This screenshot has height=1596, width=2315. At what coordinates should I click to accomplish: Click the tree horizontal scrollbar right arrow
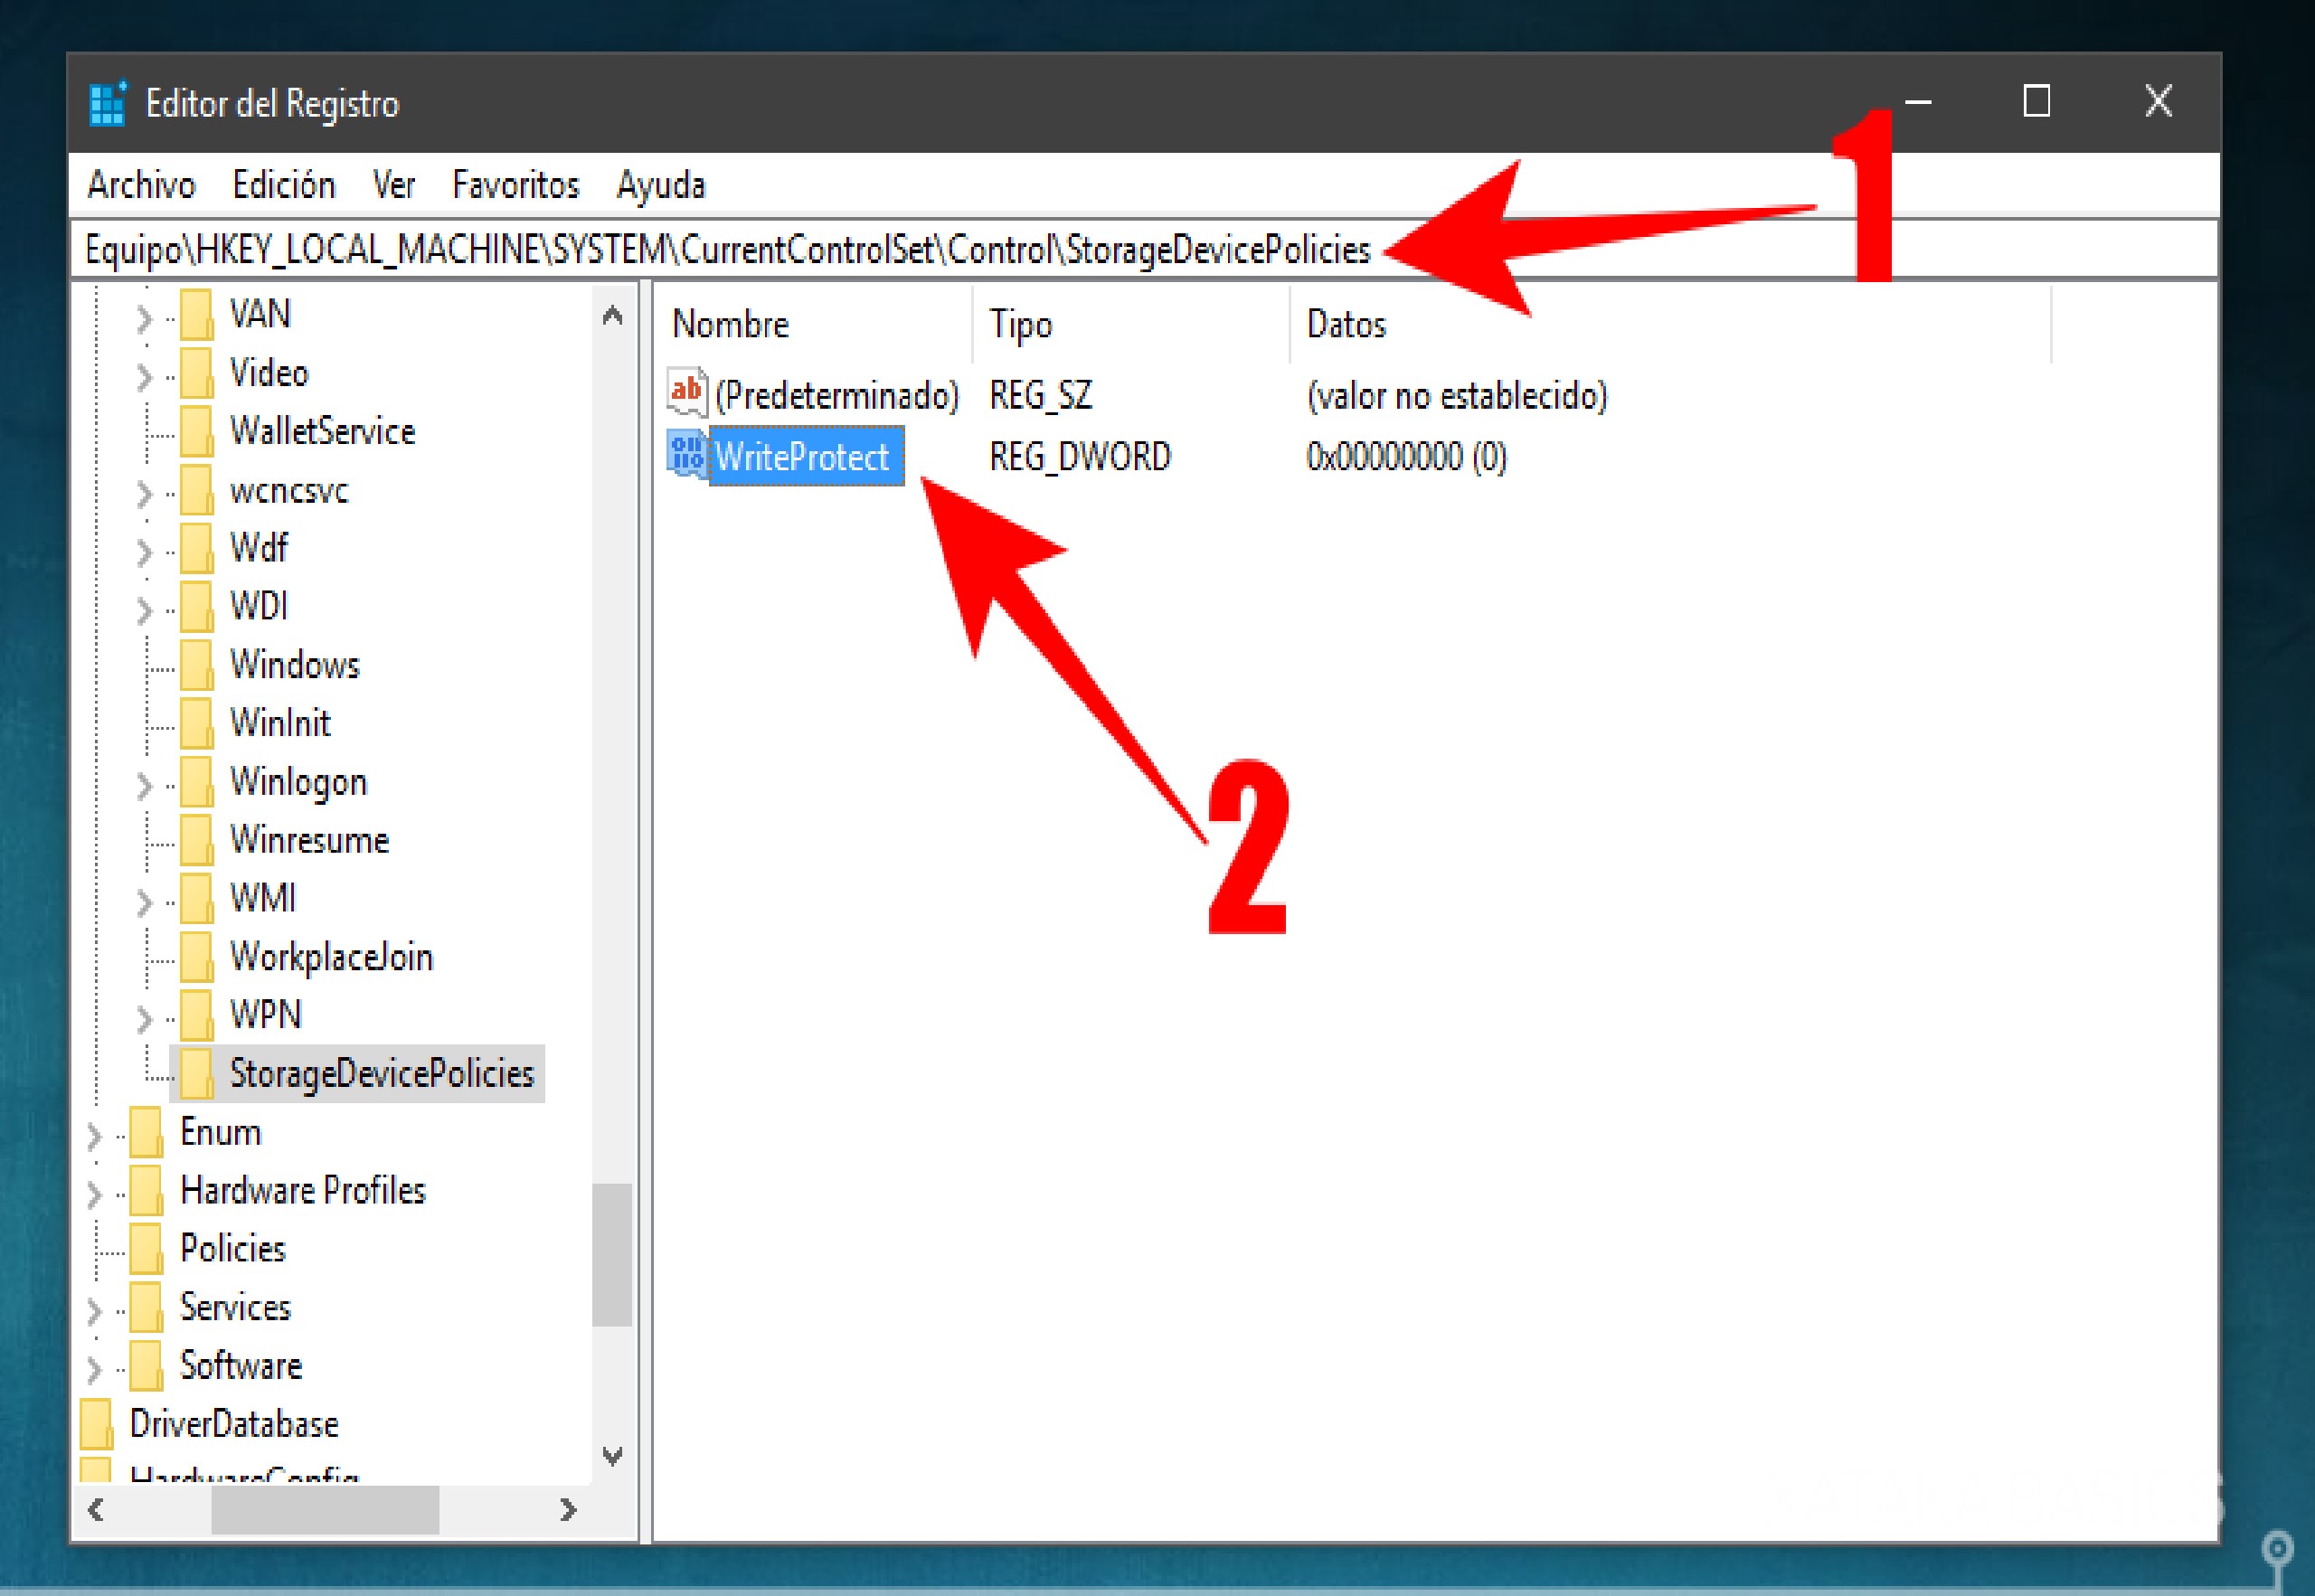(568, 1509)
